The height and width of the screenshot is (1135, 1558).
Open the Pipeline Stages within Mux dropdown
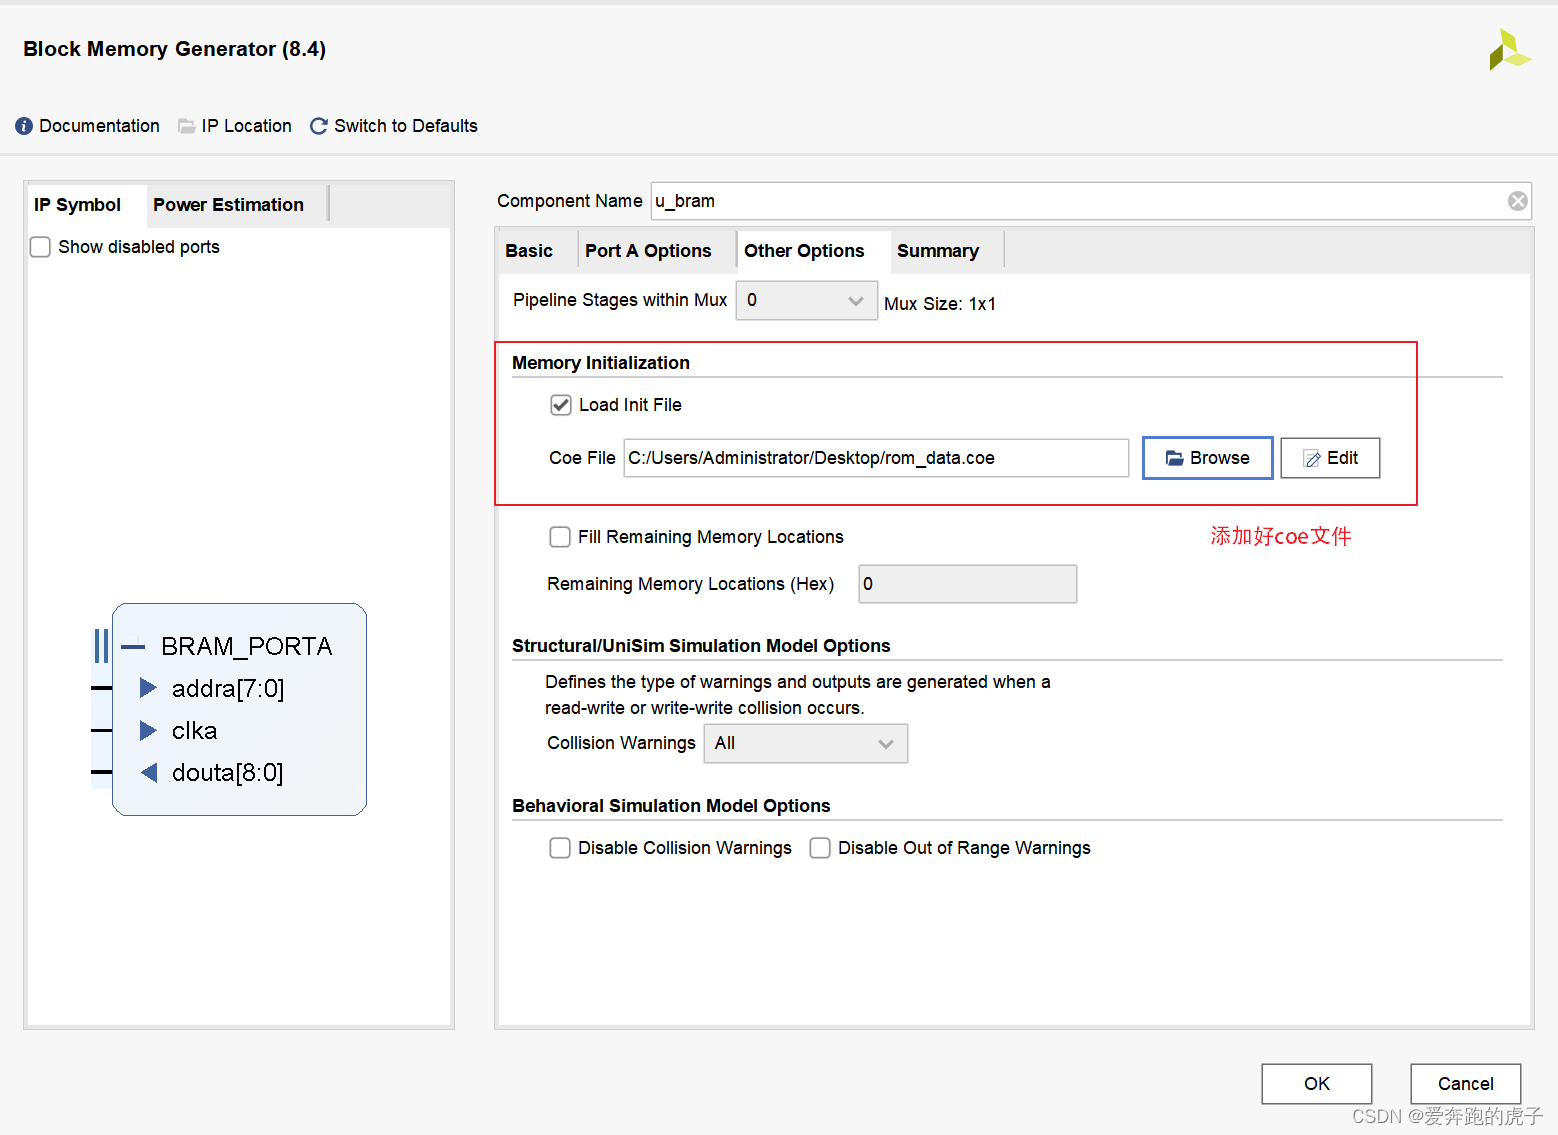coord(807,300)
